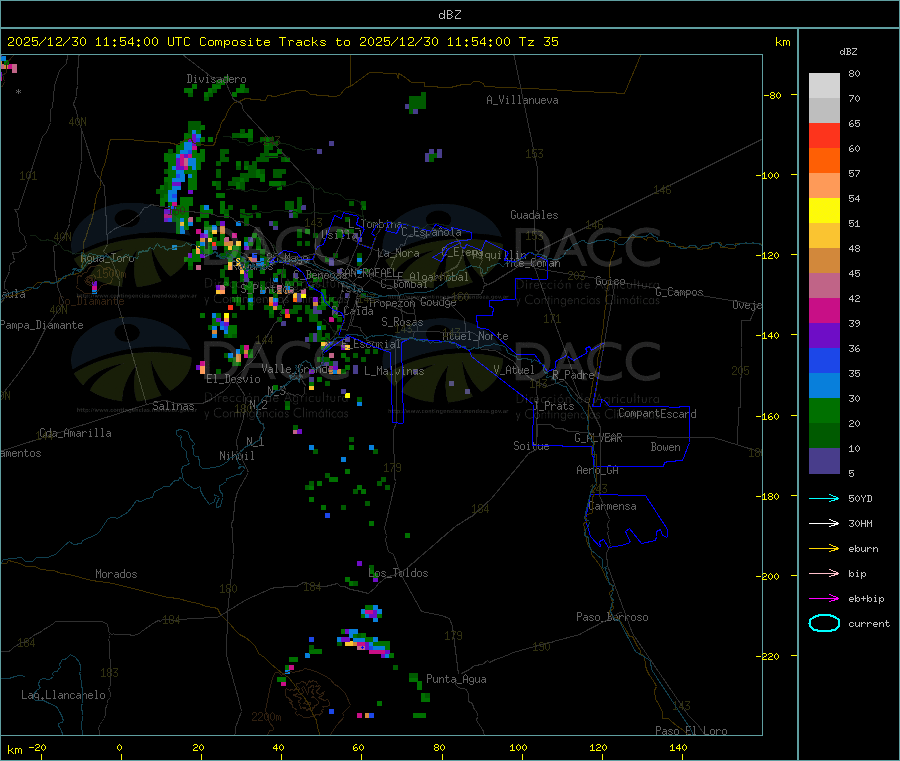Click the 'Carmensa' map label

612,506
